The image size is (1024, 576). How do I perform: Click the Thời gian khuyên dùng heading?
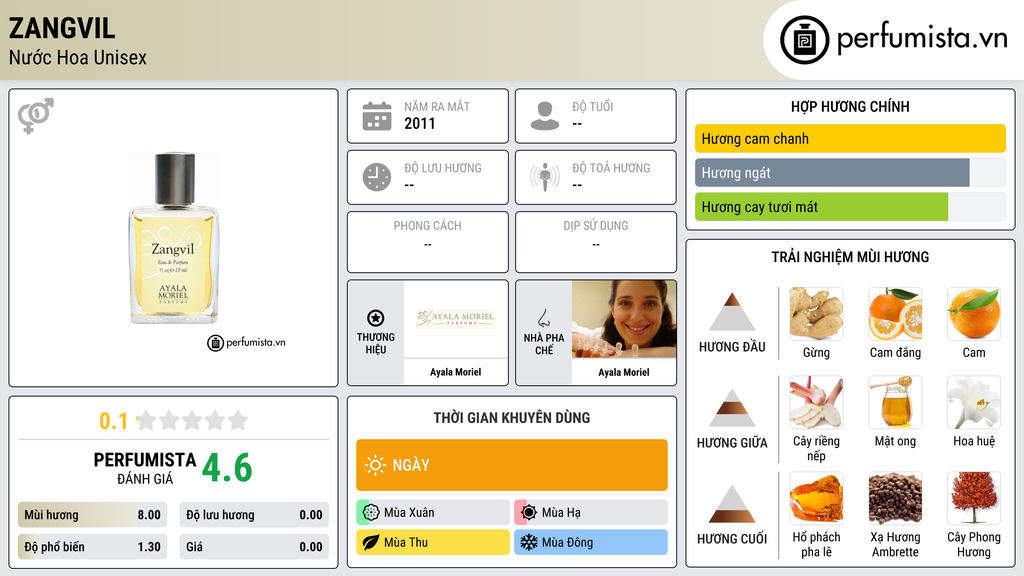pyautogui.click(x=512, y=417)
